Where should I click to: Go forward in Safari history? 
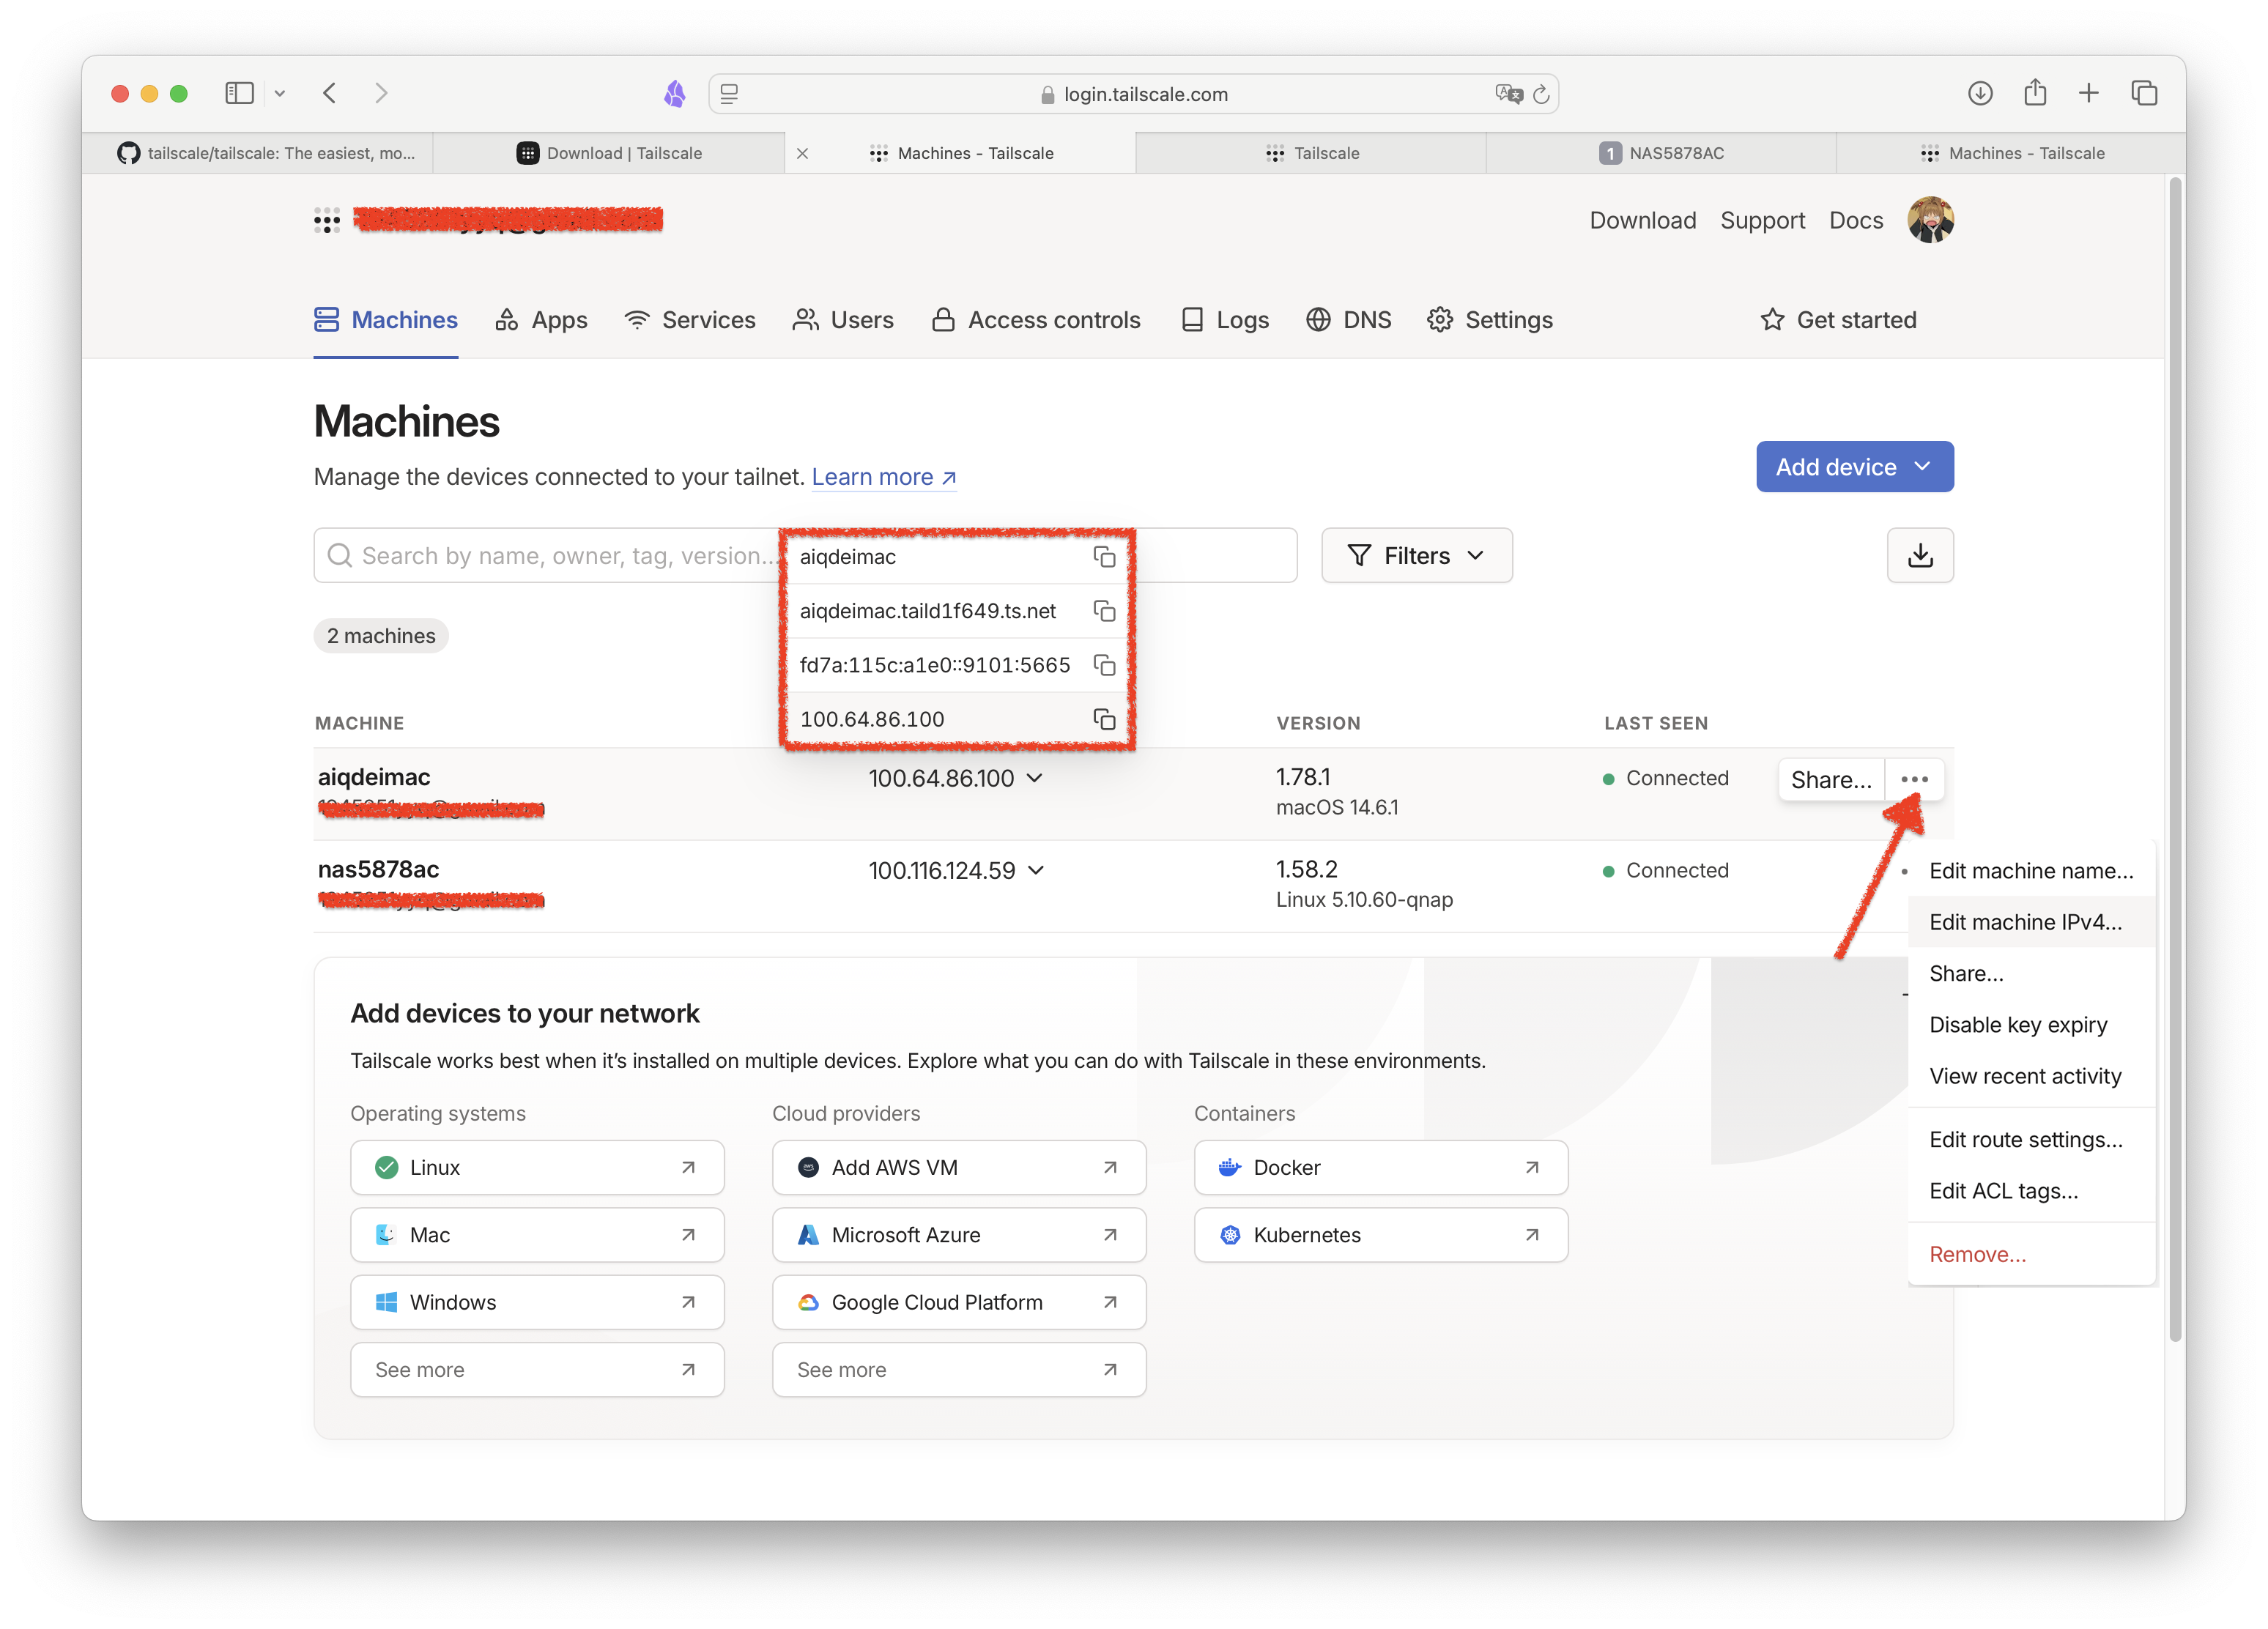(381, 93)
